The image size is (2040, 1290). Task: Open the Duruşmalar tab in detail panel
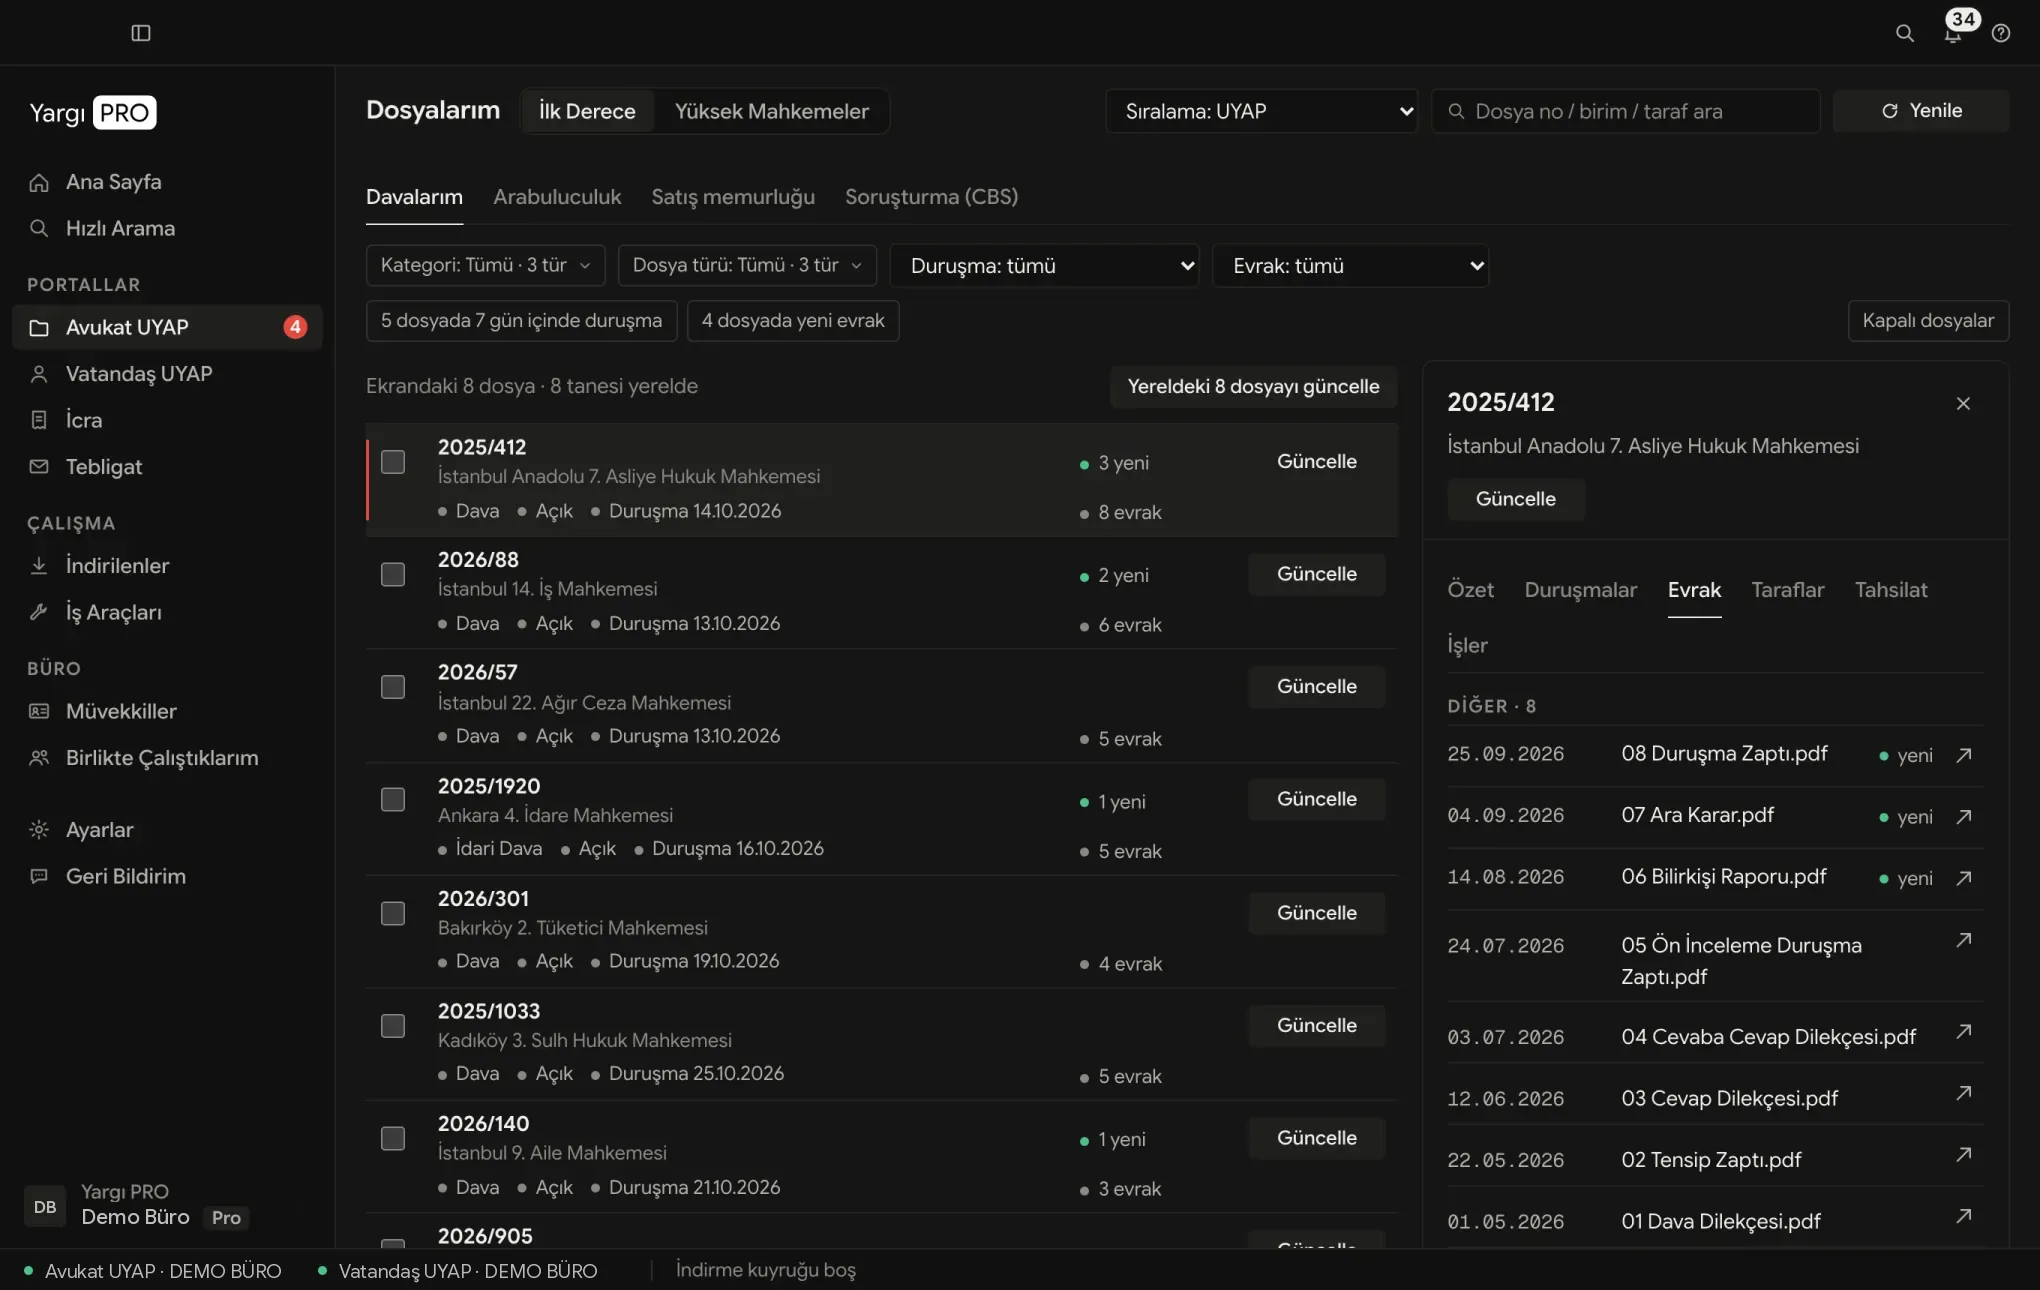tap(1581, 590)
